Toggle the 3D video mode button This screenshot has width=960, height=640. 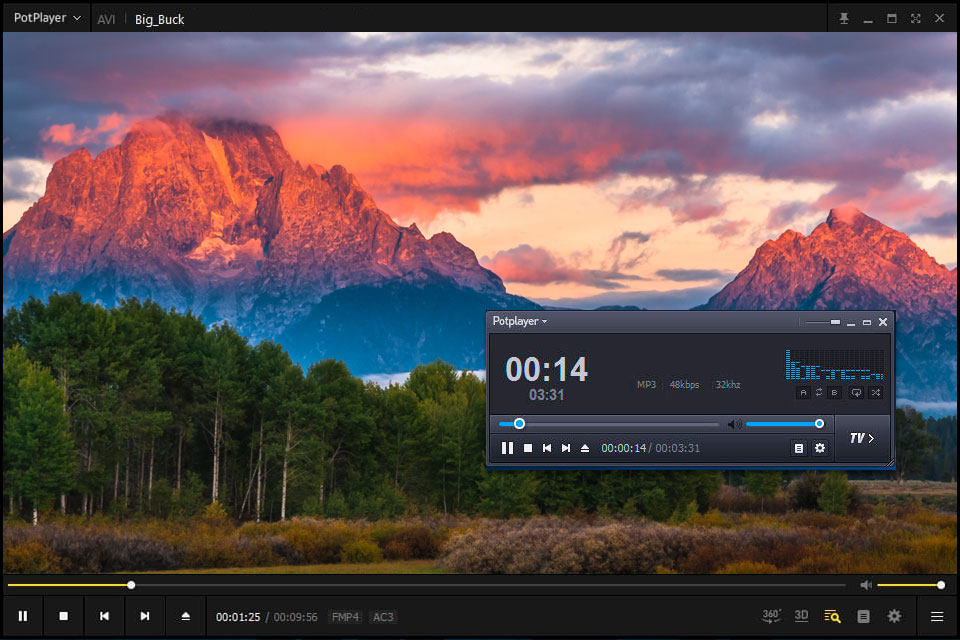pyautogui.click(x=801, y=616)
